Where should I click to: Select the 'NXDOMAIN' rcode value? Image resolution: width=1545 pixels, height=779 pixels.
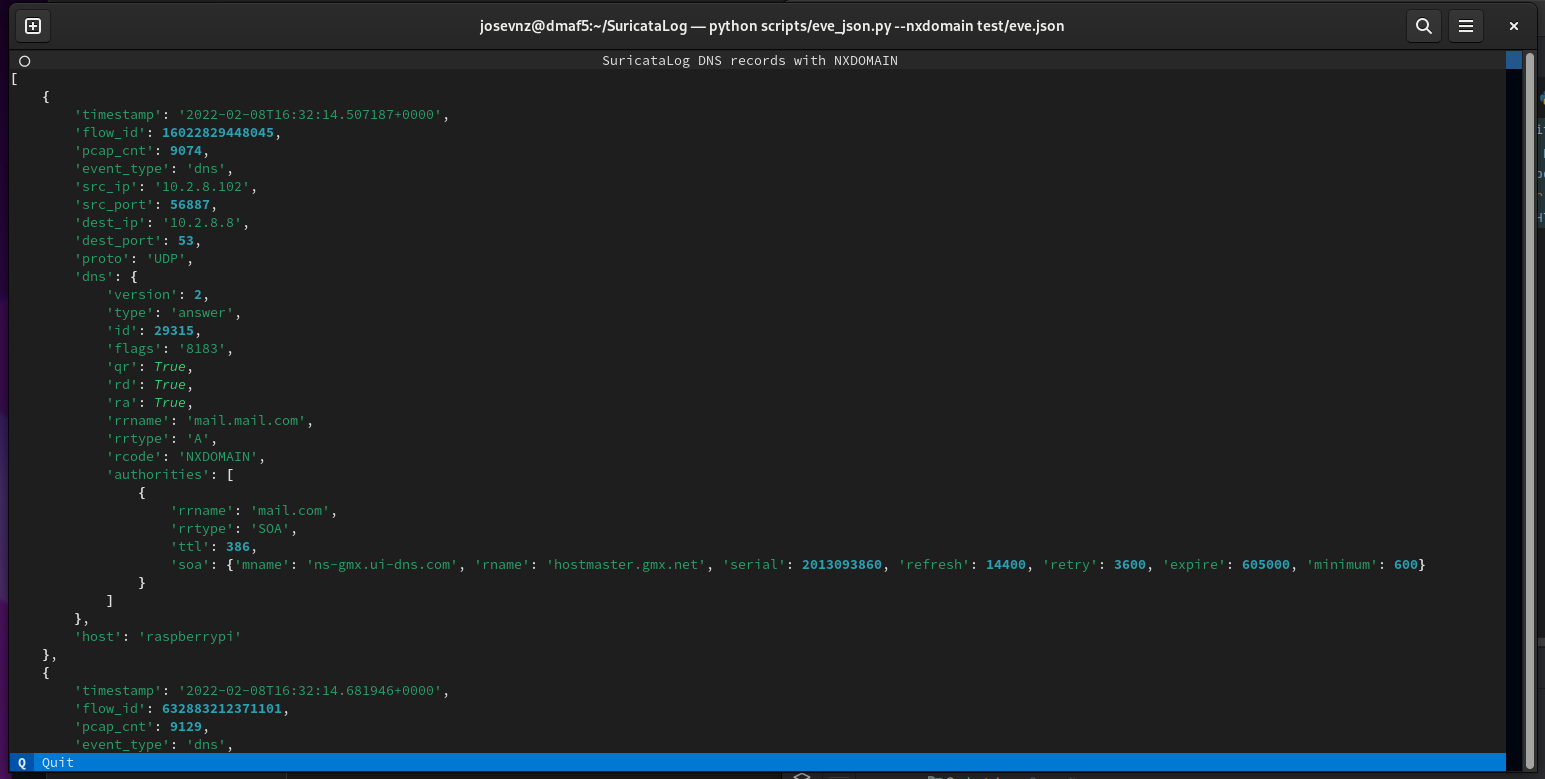click(x=219, y=456)
